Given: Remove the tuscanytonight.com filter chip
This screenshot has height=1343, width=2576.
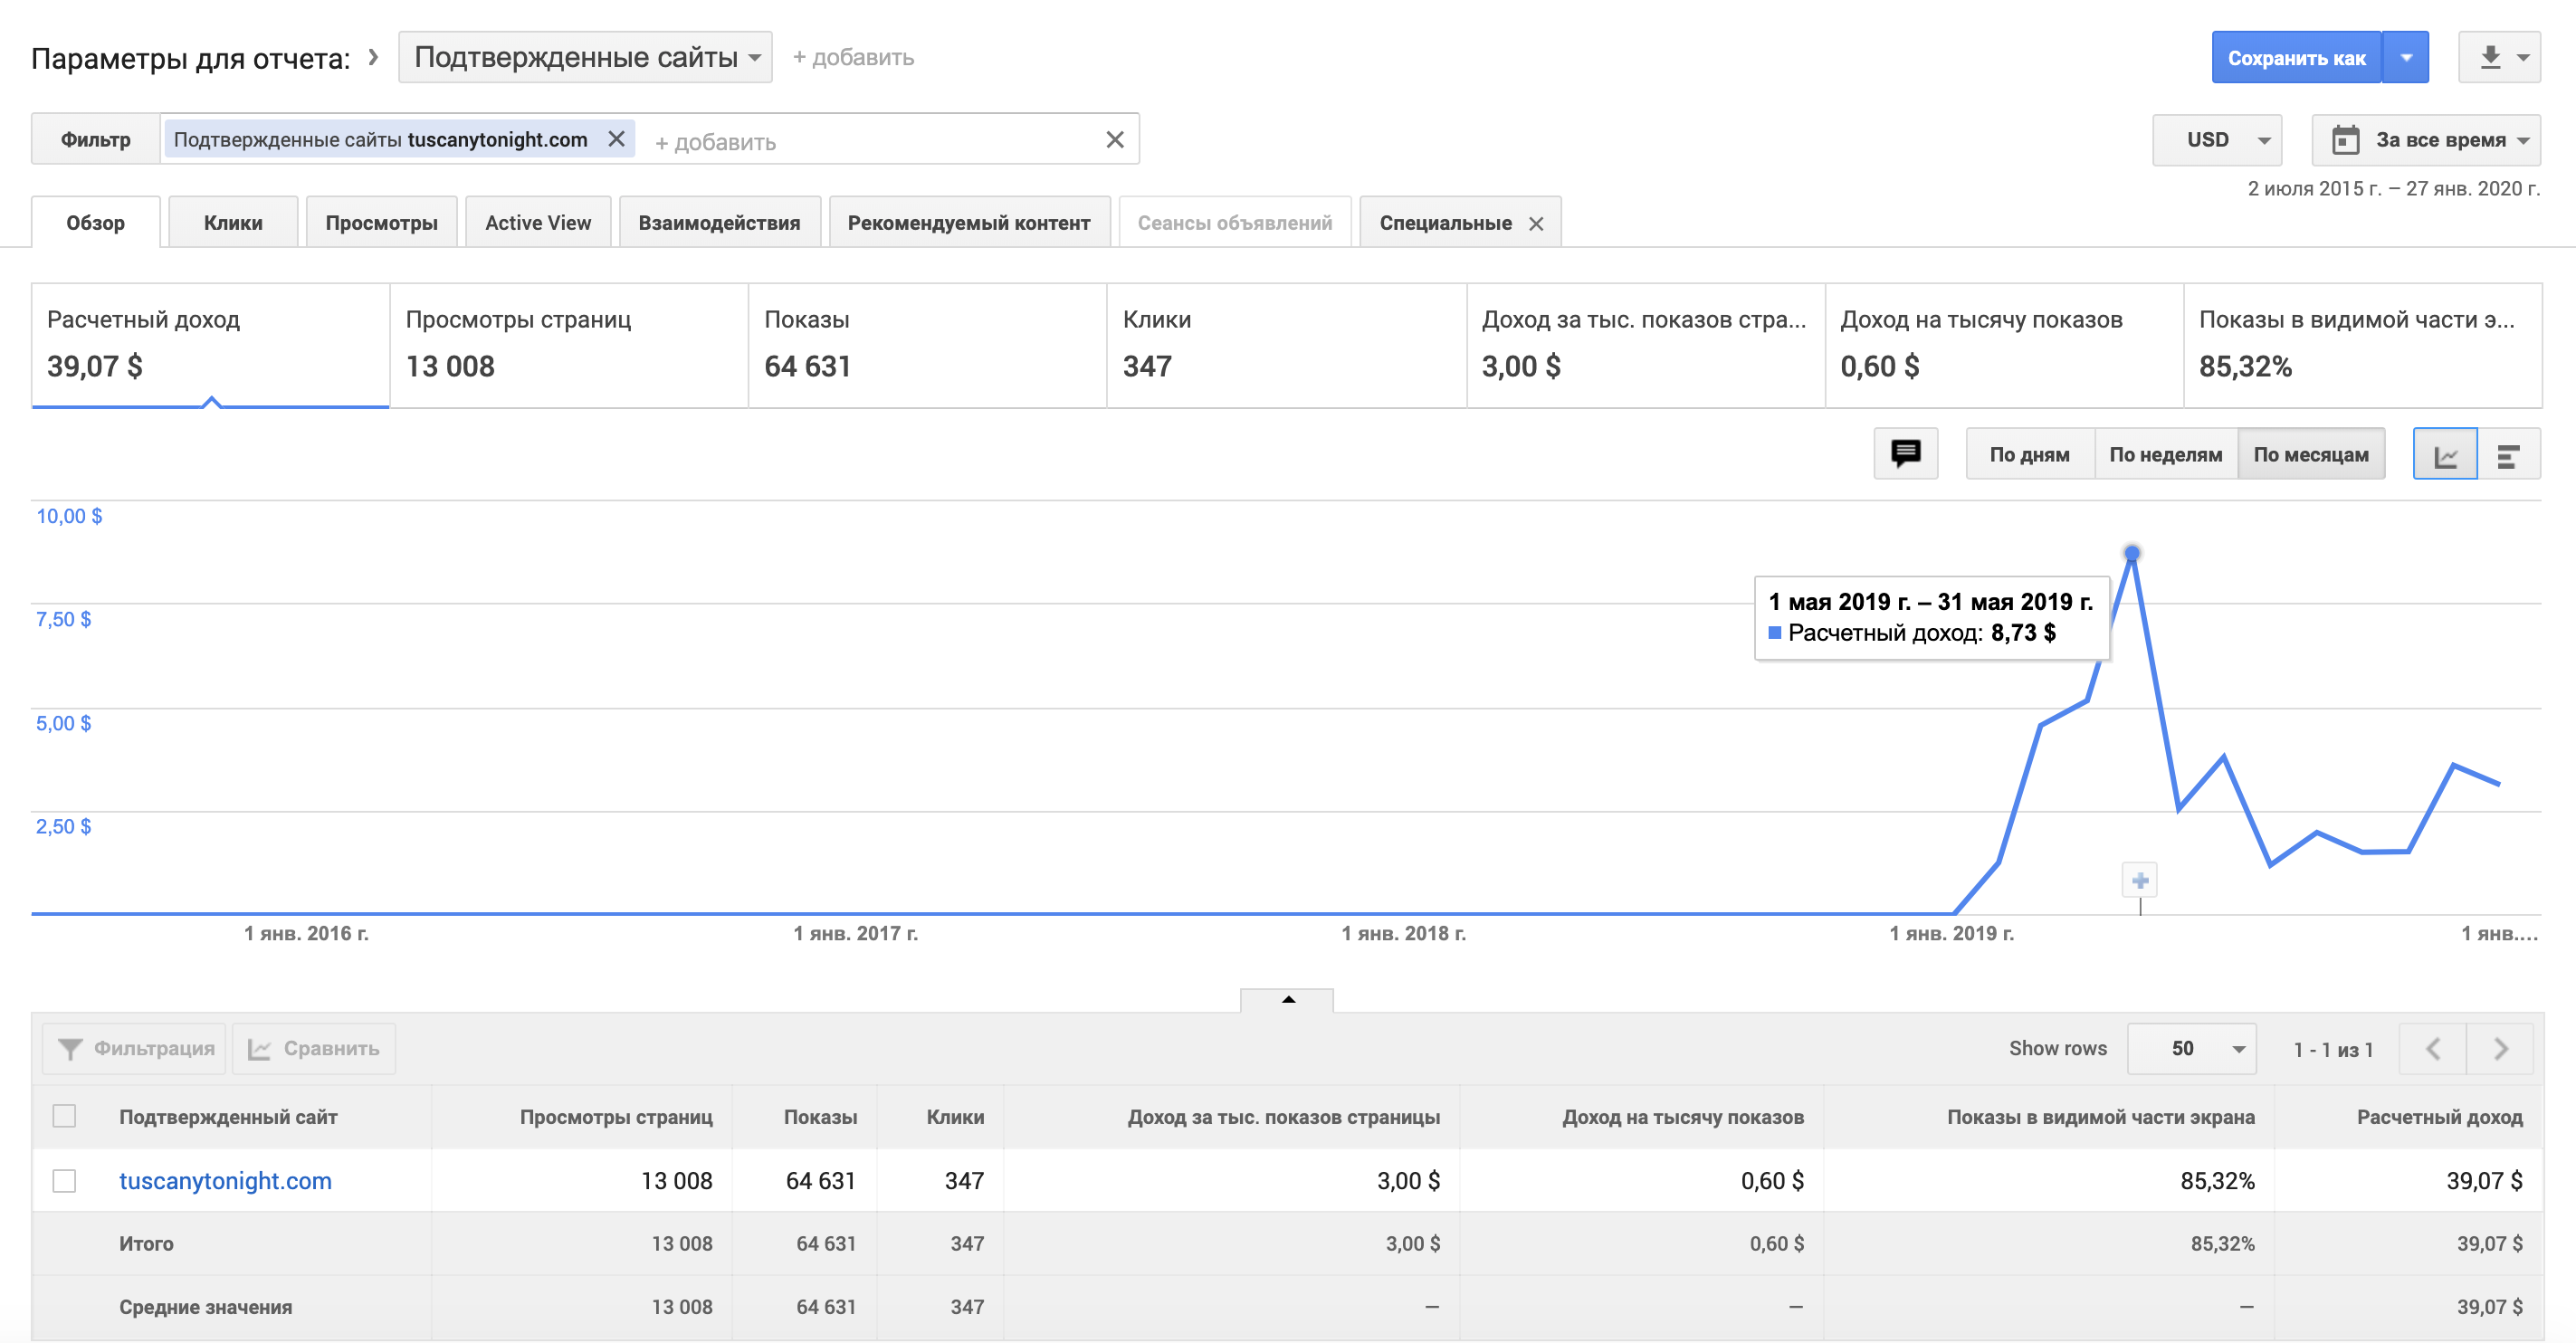Looking at the screenshot, I should point(617,139).
